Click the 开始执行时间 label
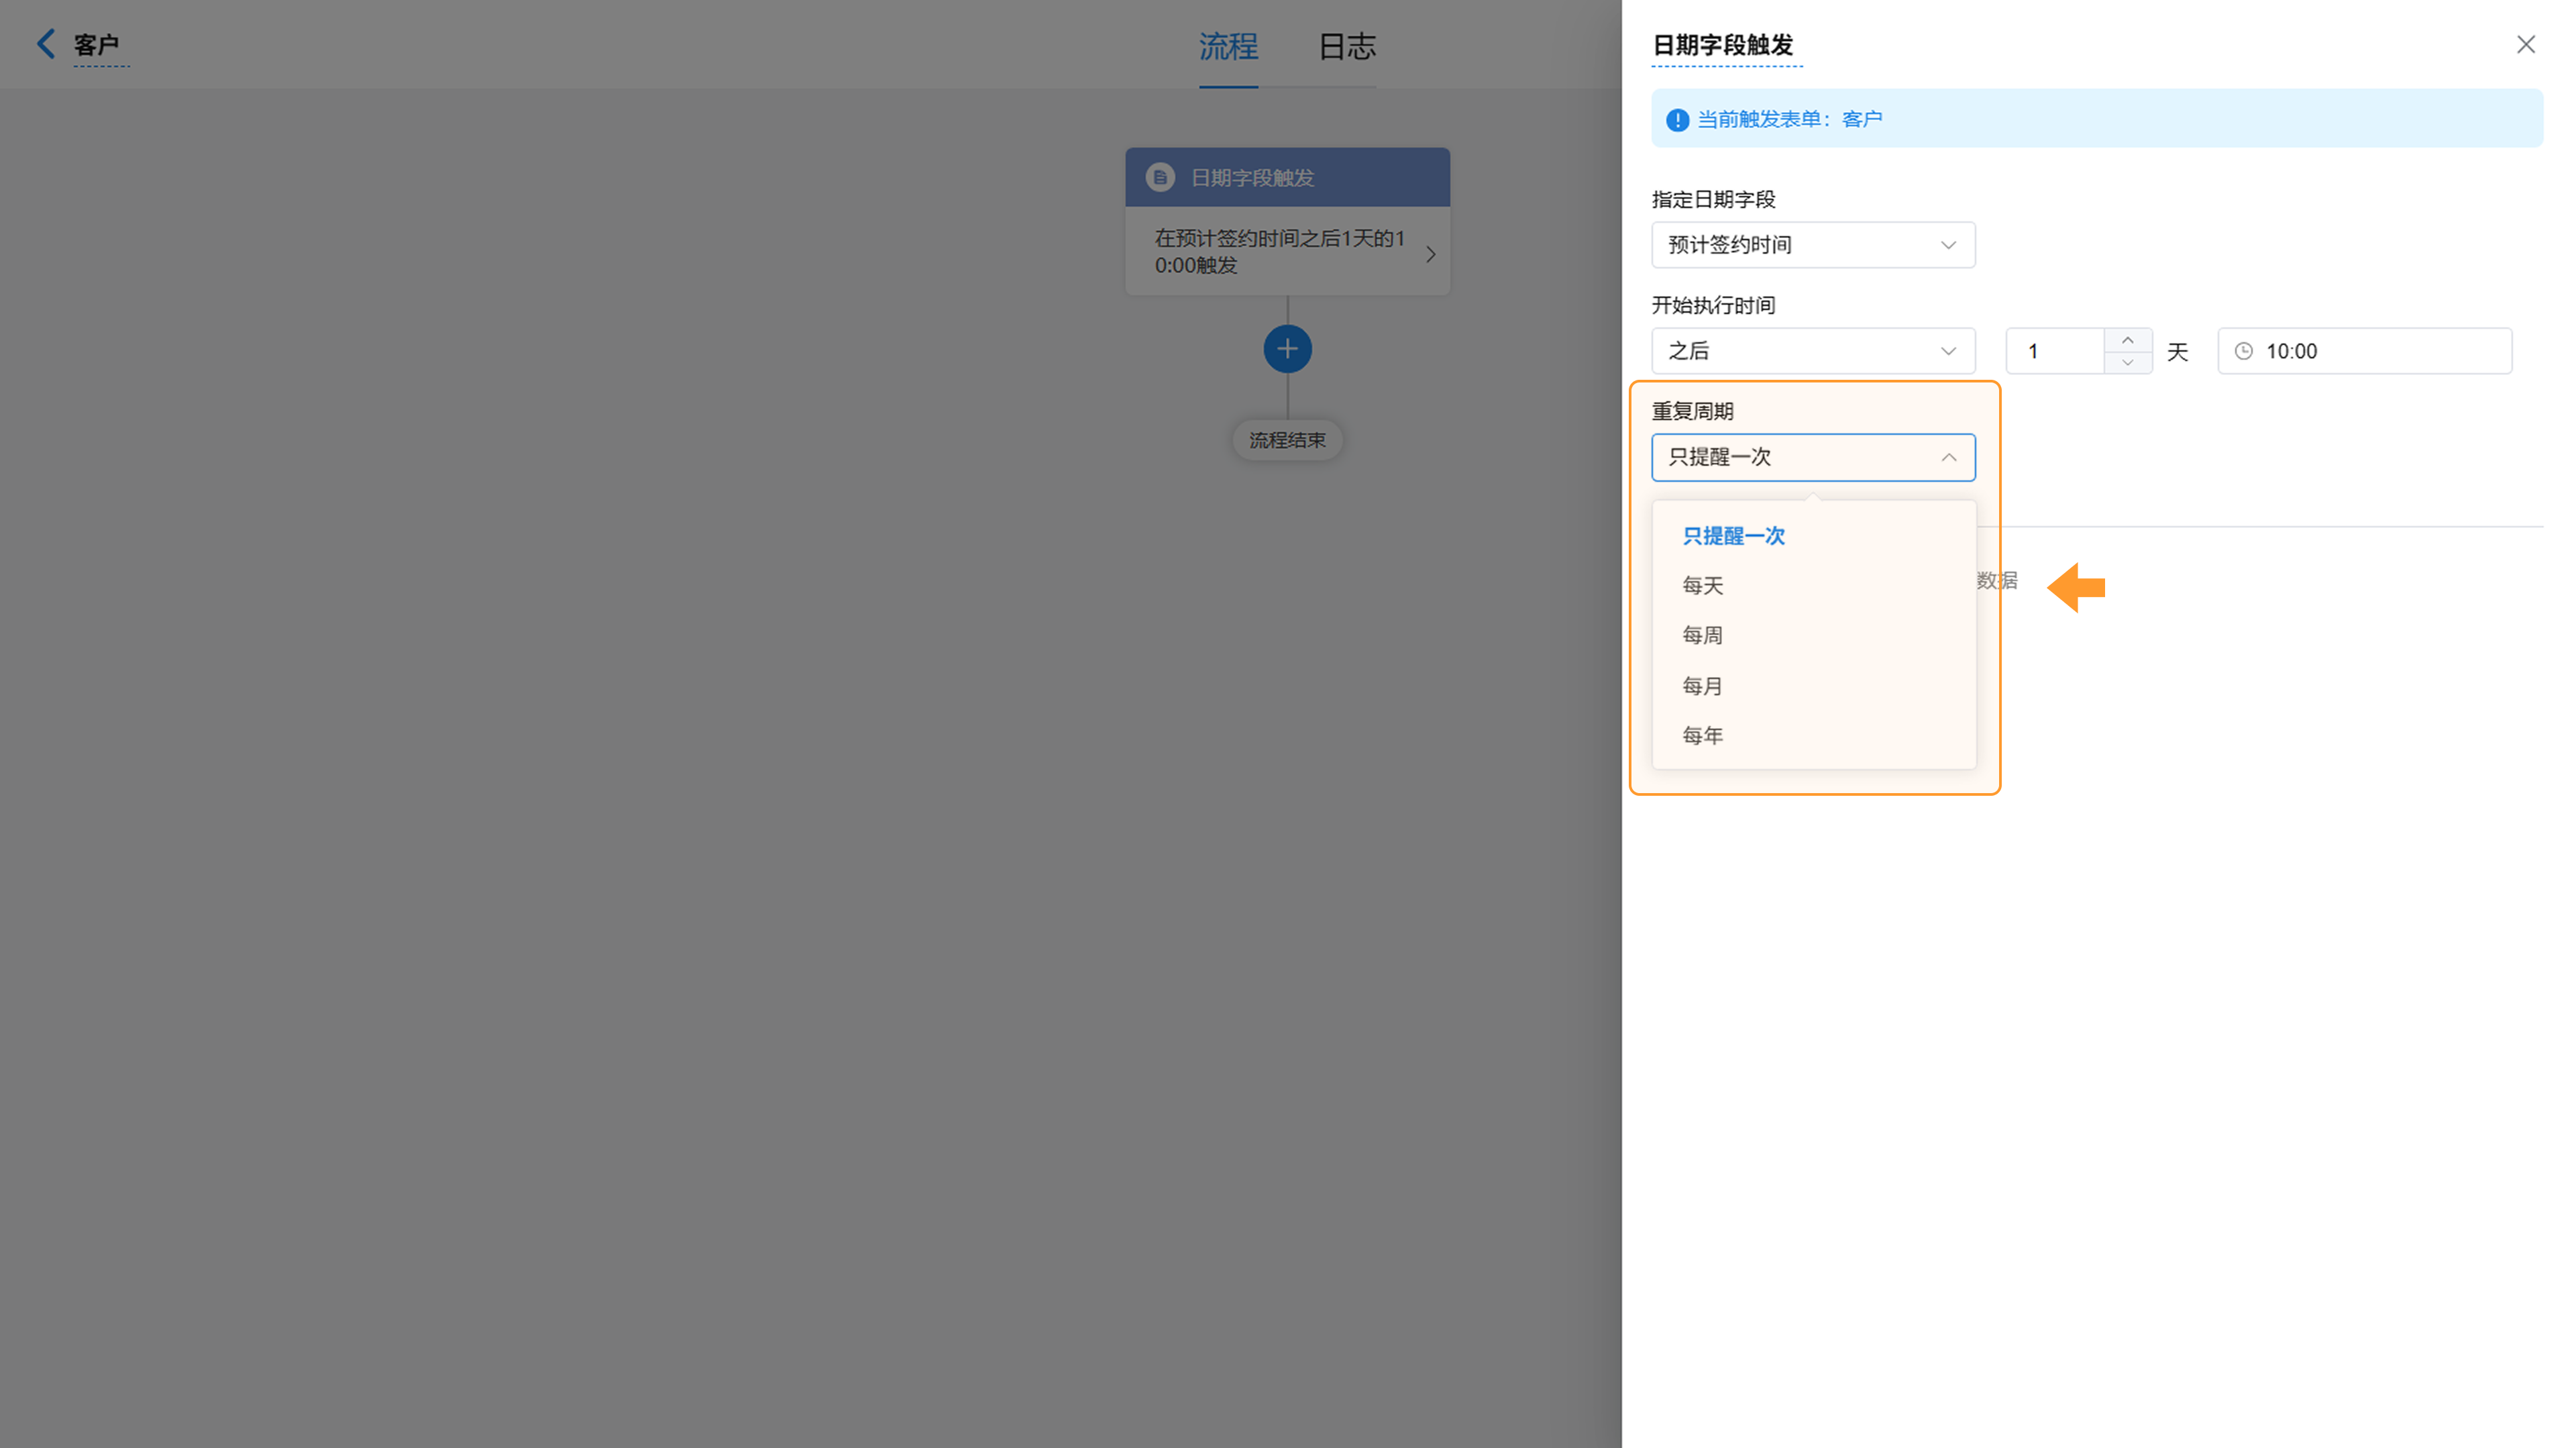This screenshot has width=2576, height=1448. 1713,306
